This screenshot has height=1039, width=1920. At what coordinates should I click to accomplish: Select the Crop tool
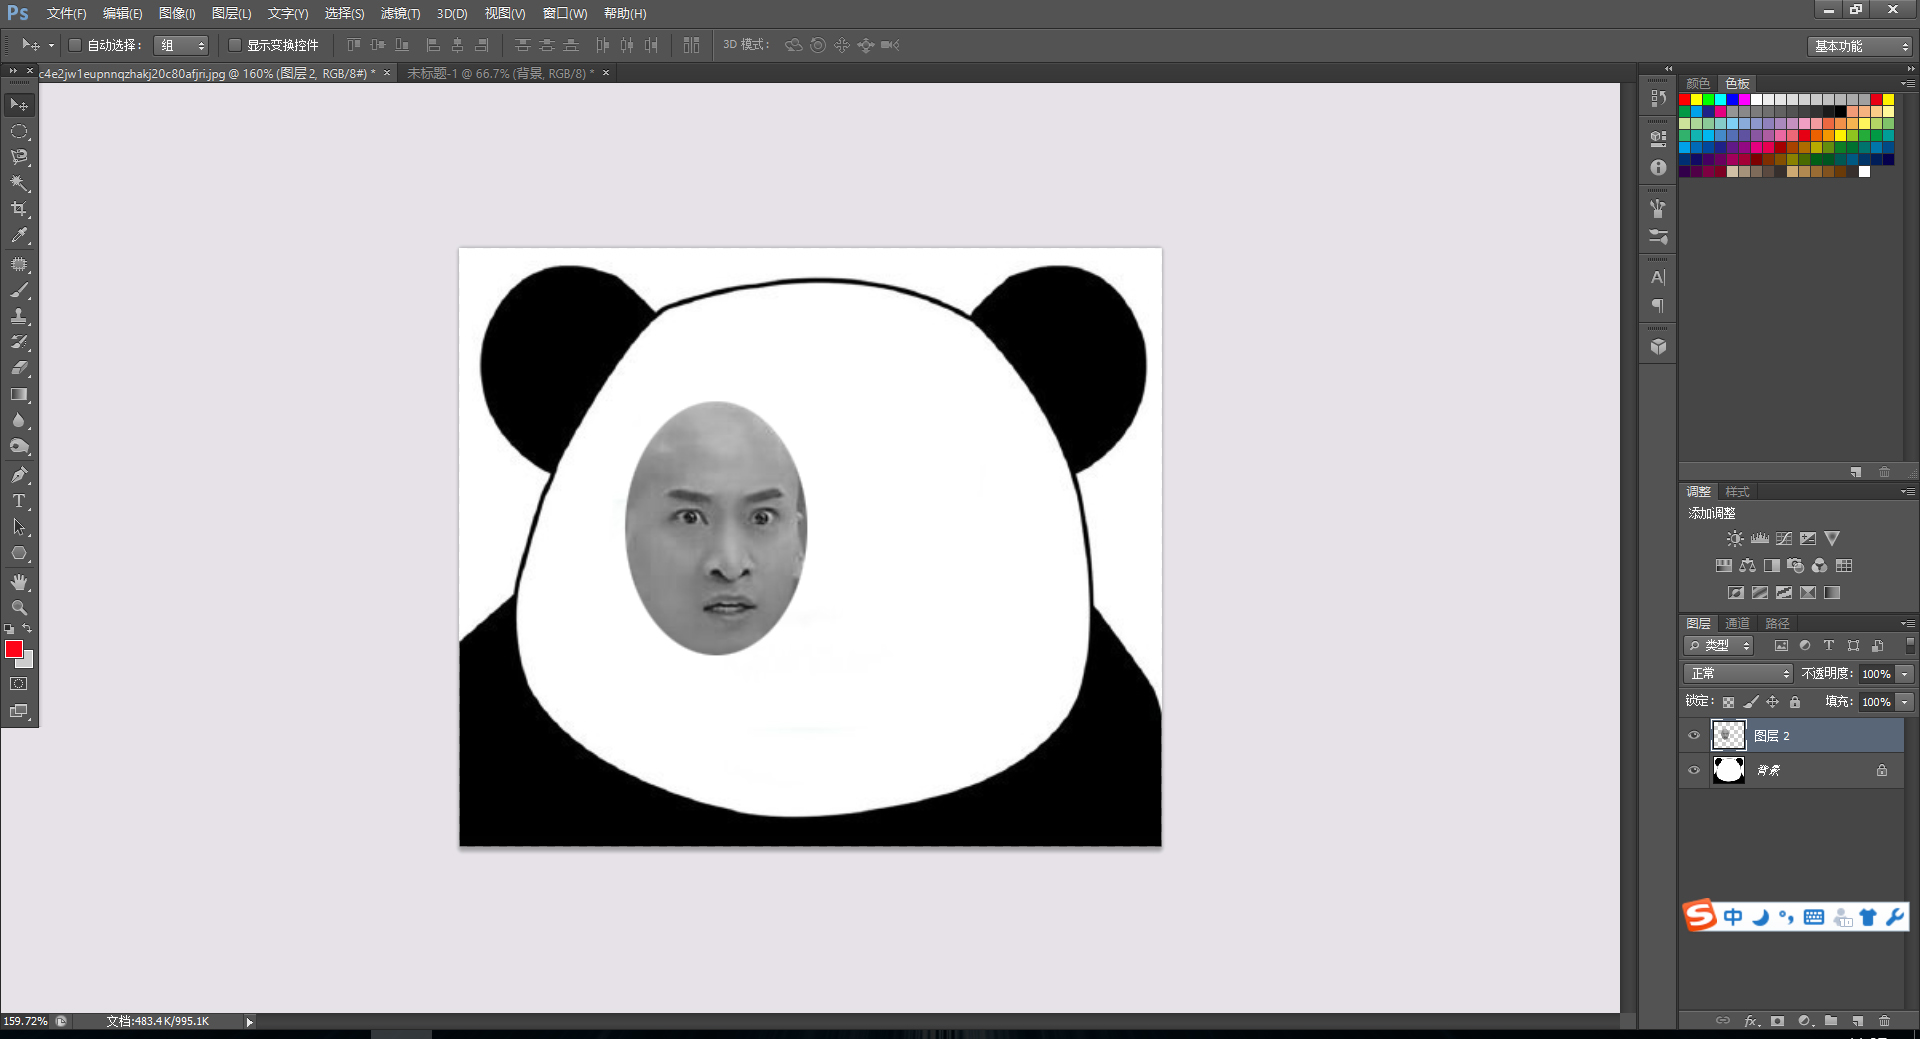(x=19, y=209)
